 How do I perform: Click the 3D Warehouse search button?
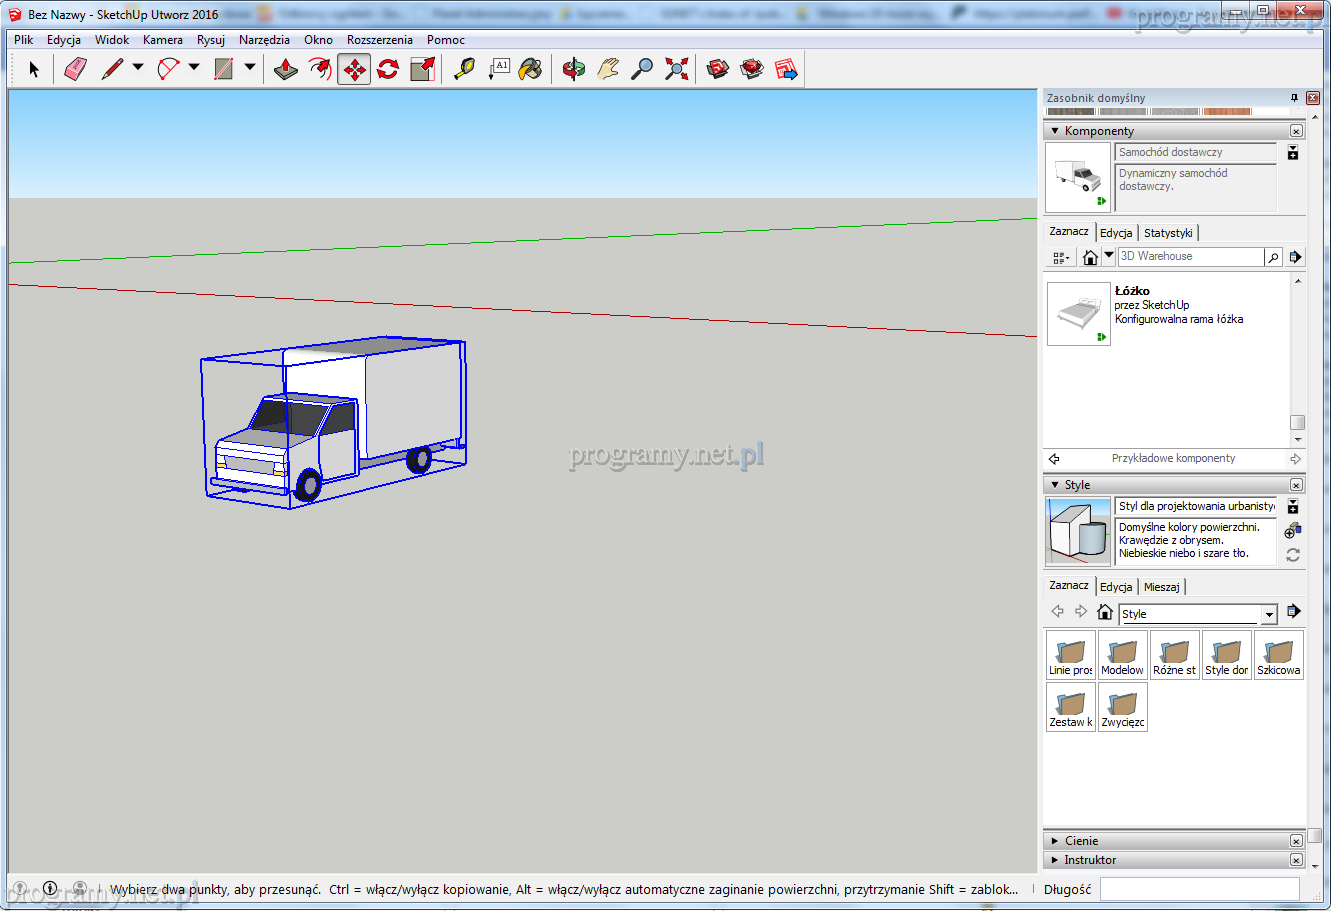[1273, 257]
